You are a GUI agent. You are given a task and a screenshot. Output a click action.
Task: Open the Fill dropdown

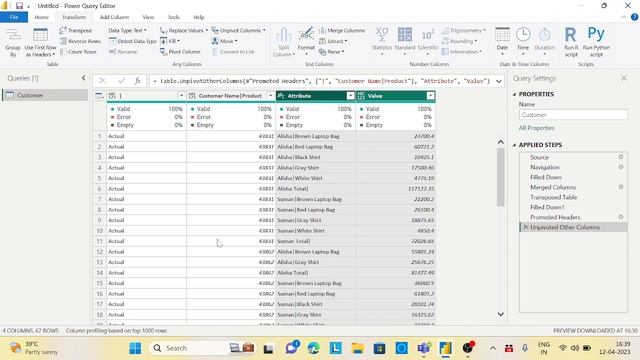pyautogui.click(x=170, y=41)
